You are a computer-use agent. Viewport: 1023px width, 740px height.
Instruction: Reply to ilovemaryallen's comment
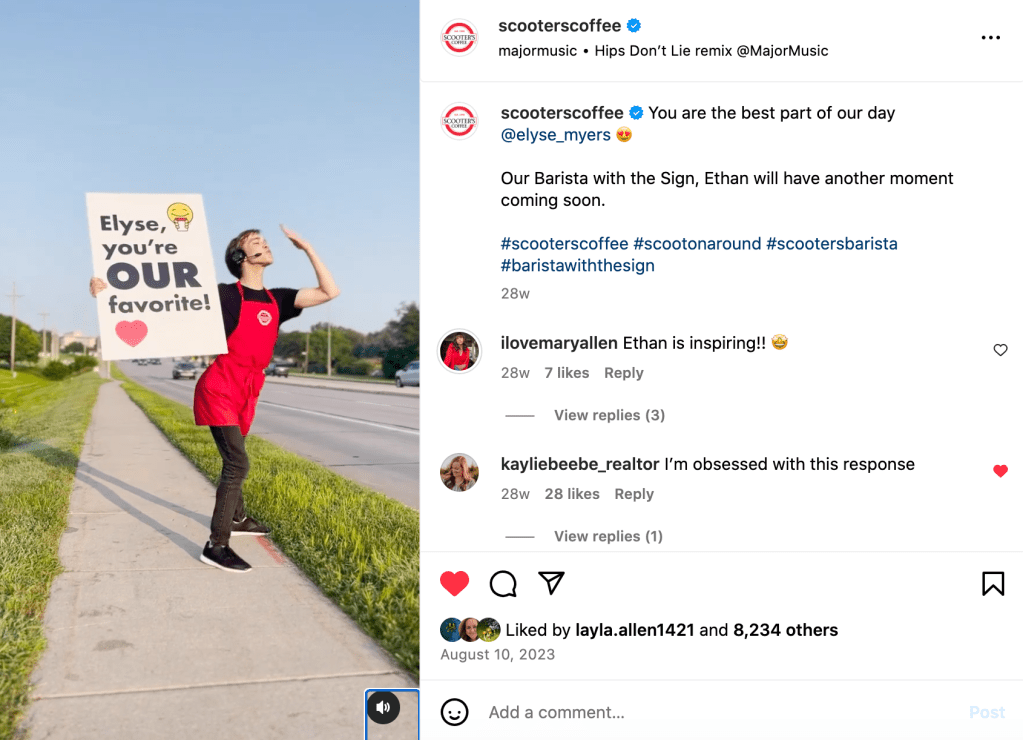[x=624, y=373]
